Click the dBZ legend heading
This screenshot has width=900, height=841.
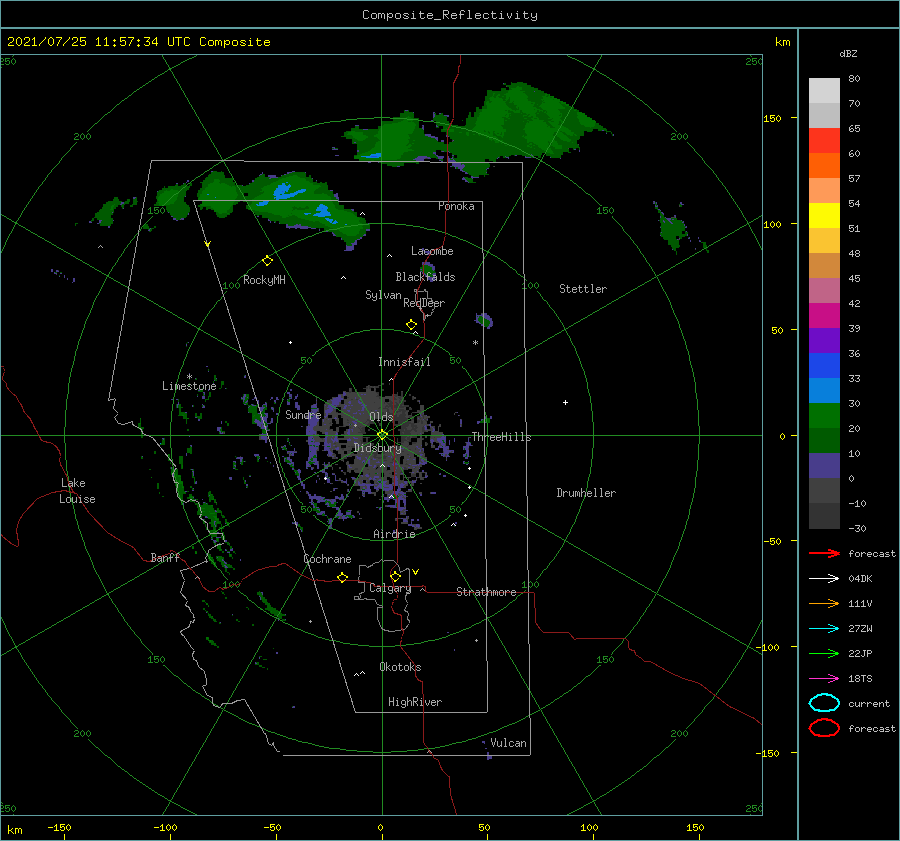click(848, 53)
